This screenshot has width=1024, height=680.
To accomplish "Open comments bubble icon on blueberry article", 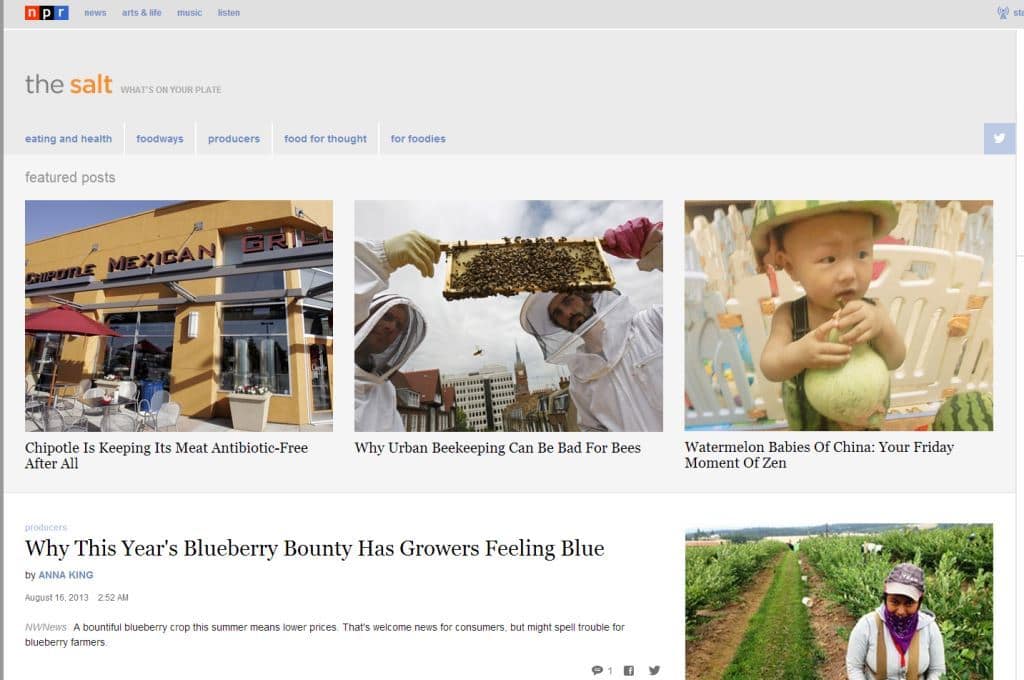I will pos(597,670).
